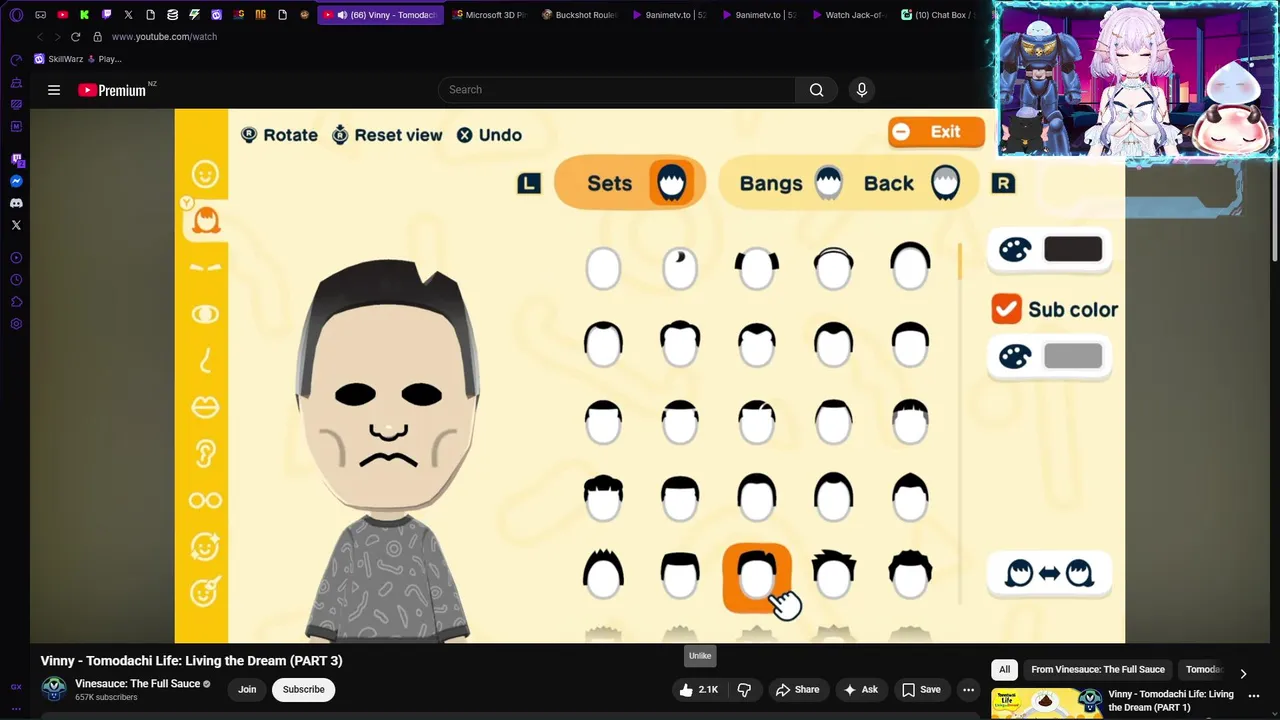
Task: Click the Exit button in the game
Action: (x=936, y=132)
